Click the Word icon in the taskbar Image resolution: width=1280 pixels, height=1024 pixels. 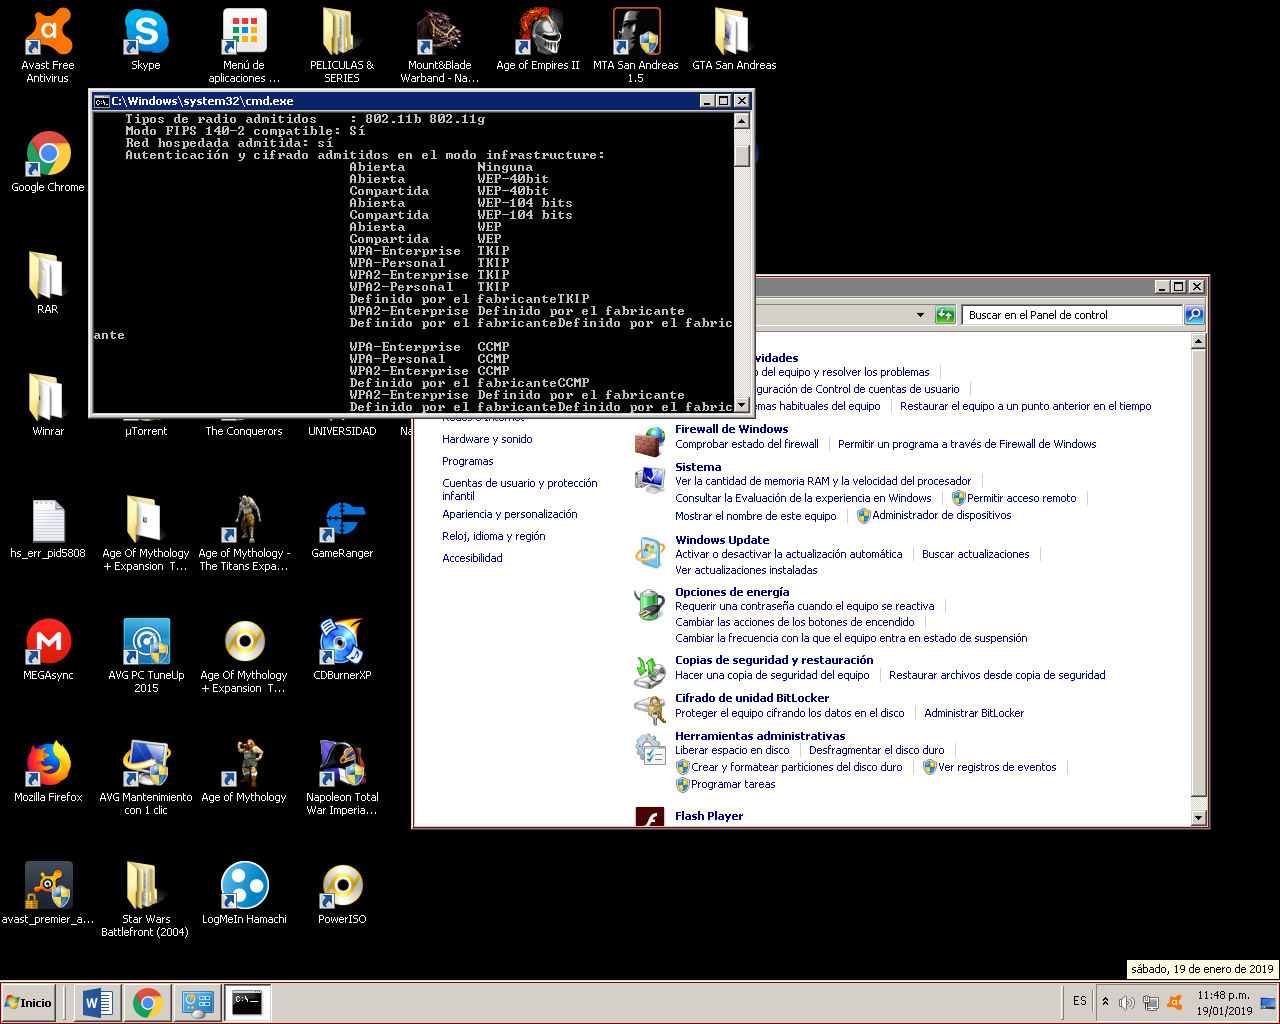click(x=98, y=1002)
